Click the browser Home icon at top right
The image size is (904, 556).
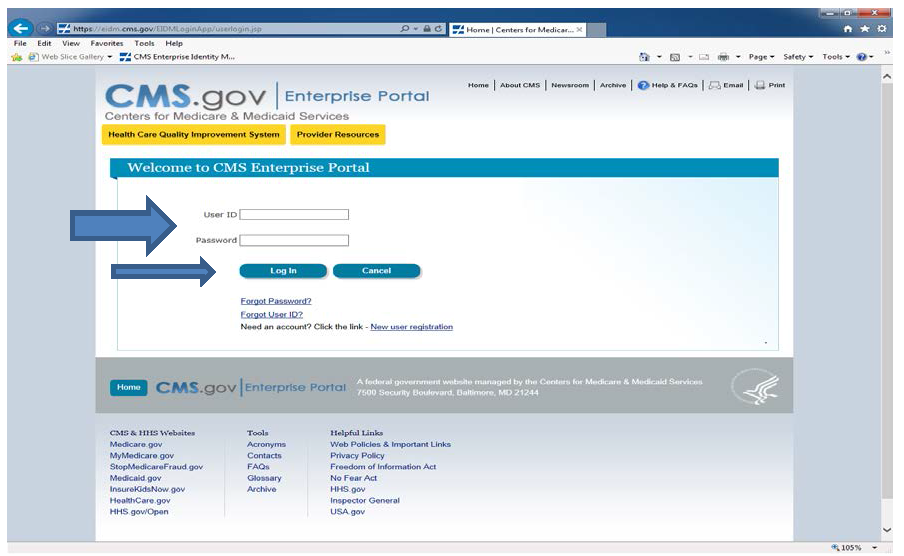click(x=848, y=28)
